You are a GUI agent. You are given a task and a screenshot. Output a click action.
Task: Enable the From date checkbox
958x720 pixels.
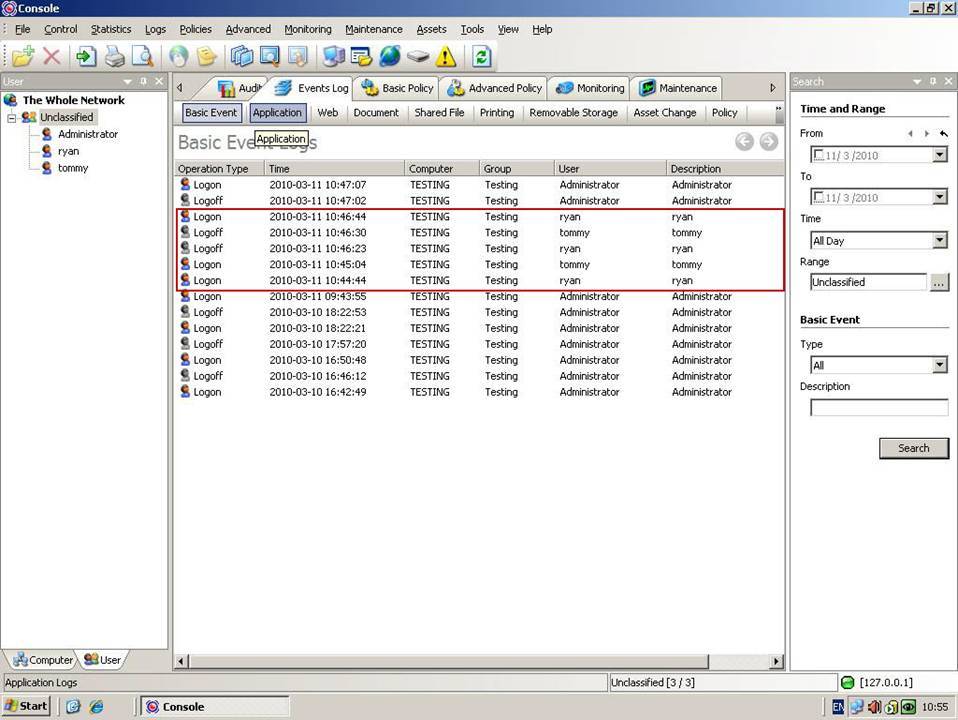[x=820, y=155]
